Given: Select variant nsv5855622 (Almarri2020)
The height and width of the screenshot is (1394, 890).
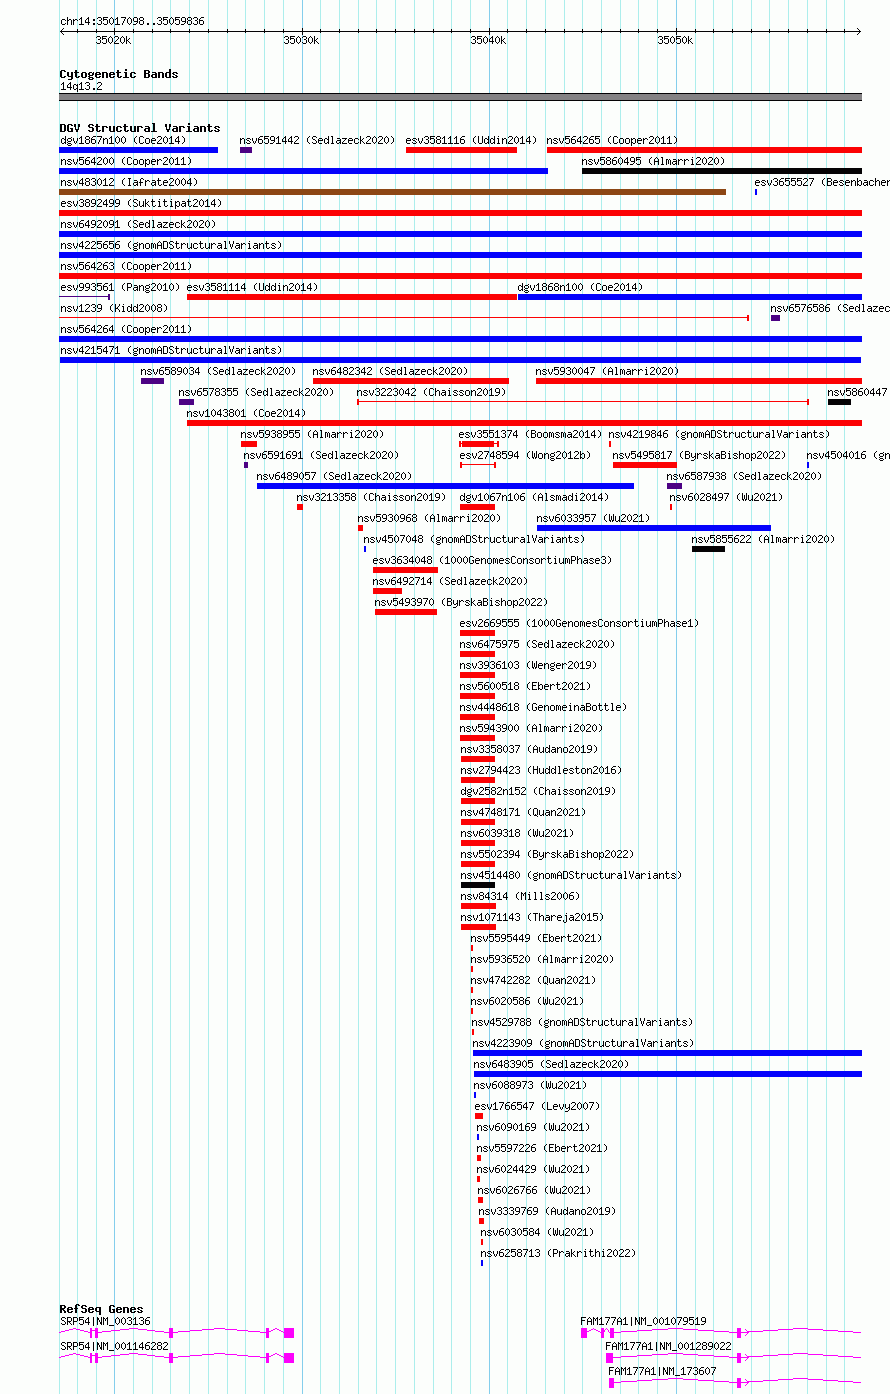Looking at the screenshot, I should click(708, 549).
